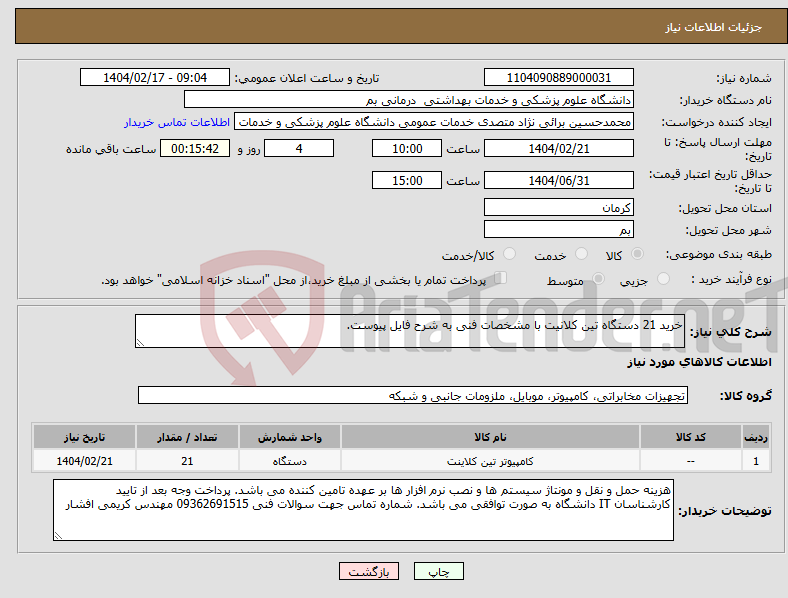The height and width of the screenshot is (598, 788).
Task: Select the متوسط purchase type radio
Action: [599, 278]
